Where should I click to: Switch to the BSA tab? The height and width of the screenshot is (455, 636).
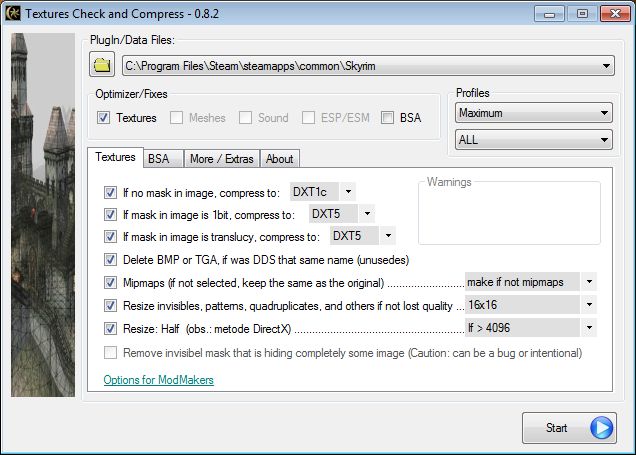click(x=158, y=158)
